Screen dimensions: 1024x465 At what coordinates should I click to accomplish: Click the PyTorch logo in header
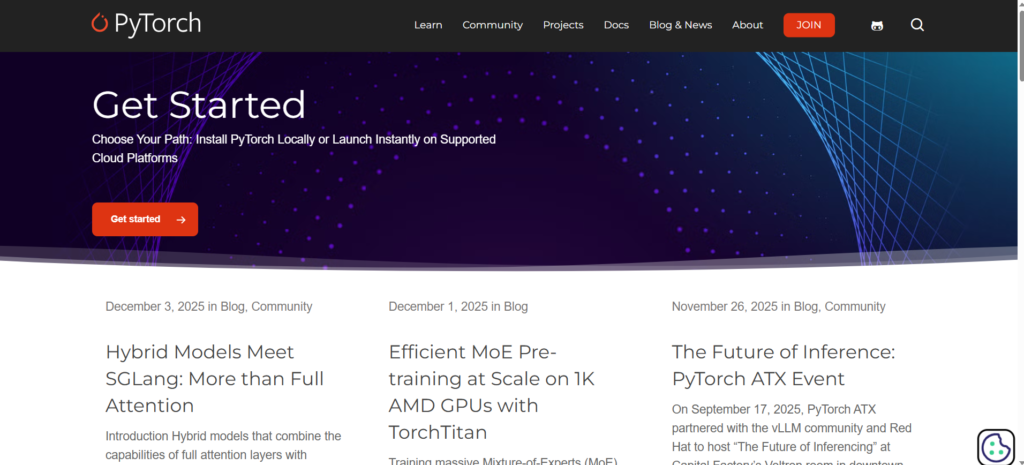(x=146, y=24)
